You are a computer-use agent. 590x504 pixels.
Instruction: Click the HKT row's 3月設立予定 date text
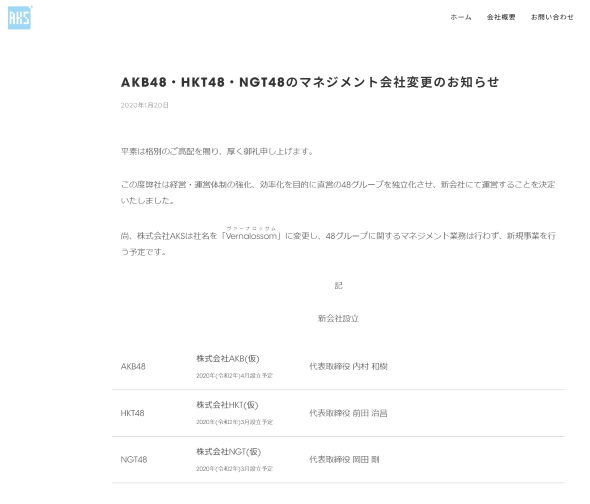click(x=234, y=422)
